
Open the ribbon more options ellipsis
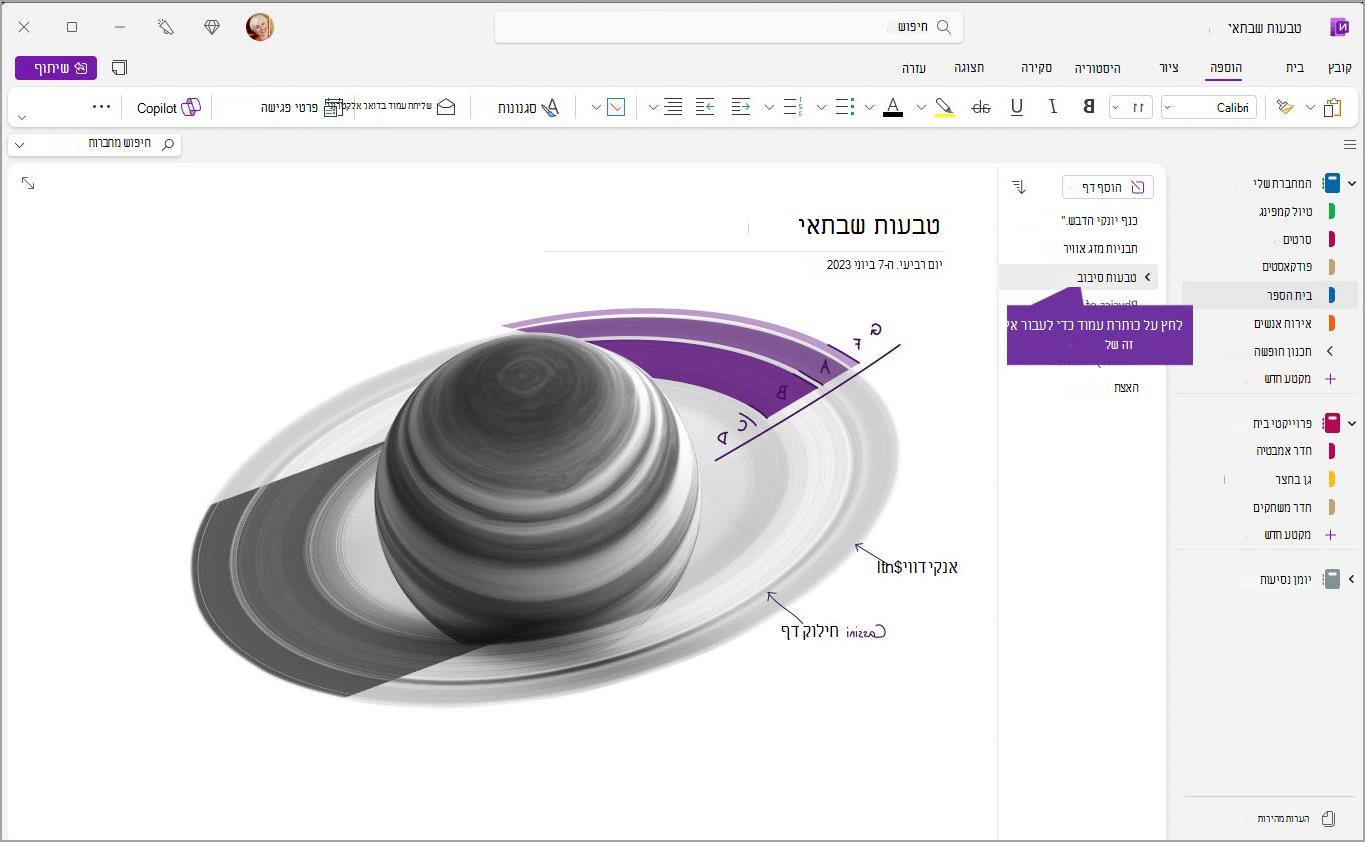coord(102,106)
